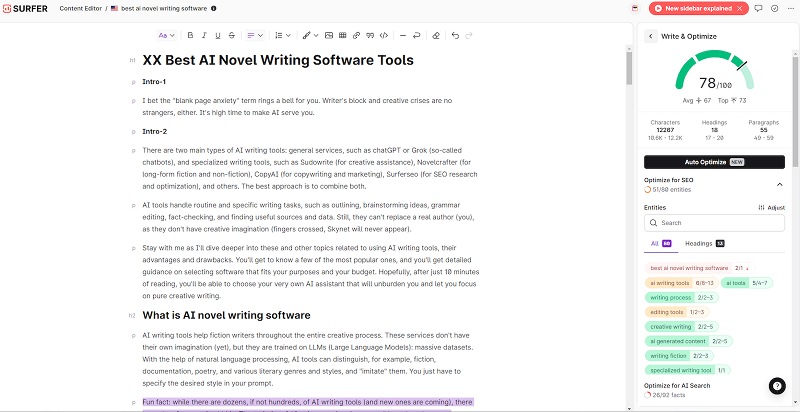Open the Content Editor breadcrumb
The height and width of the screenshot is (412, 800).
pyautogui.click(x=80, y=9)
